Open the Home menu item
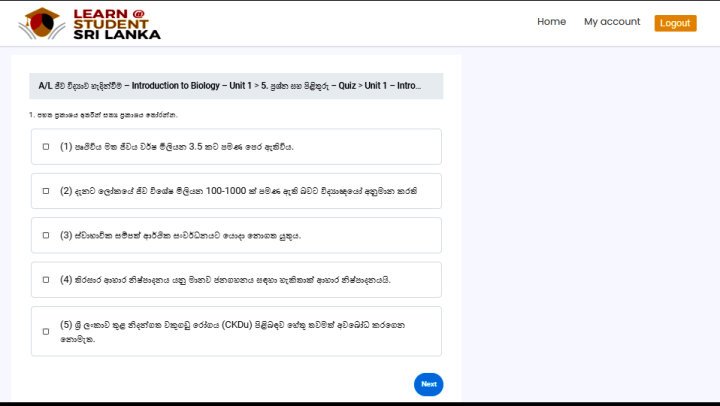The height and width of the screenshot is (406, 720). click(551, 22)
